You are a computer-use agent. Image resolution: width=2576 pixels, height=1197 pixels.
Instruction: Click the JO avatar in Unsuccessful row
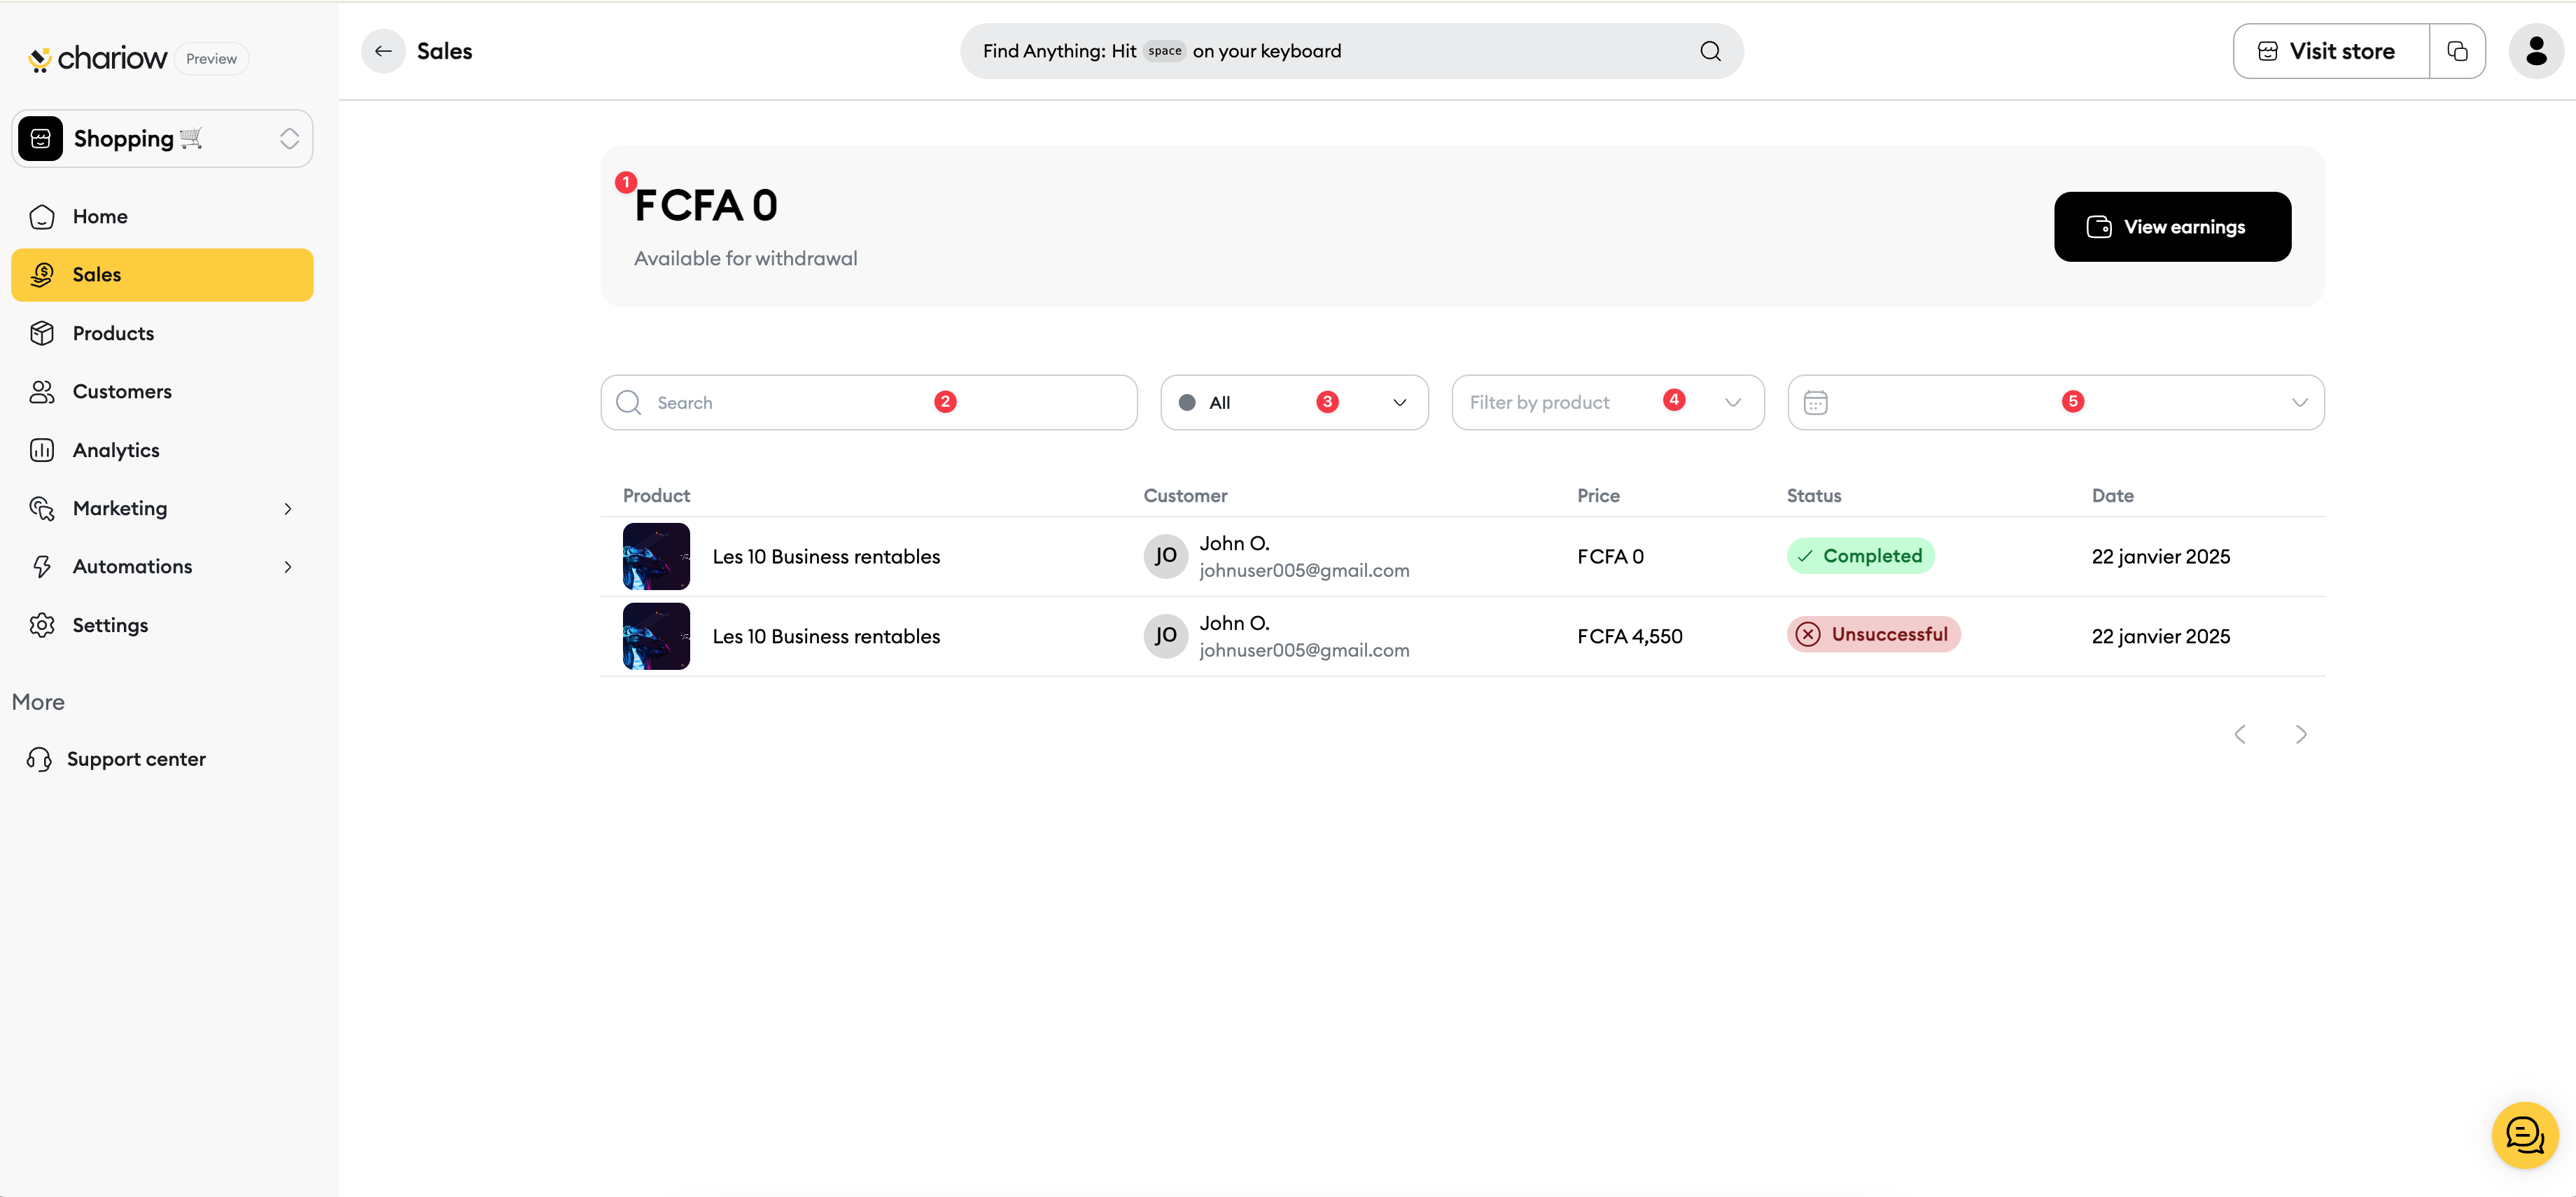(1165, 636)
